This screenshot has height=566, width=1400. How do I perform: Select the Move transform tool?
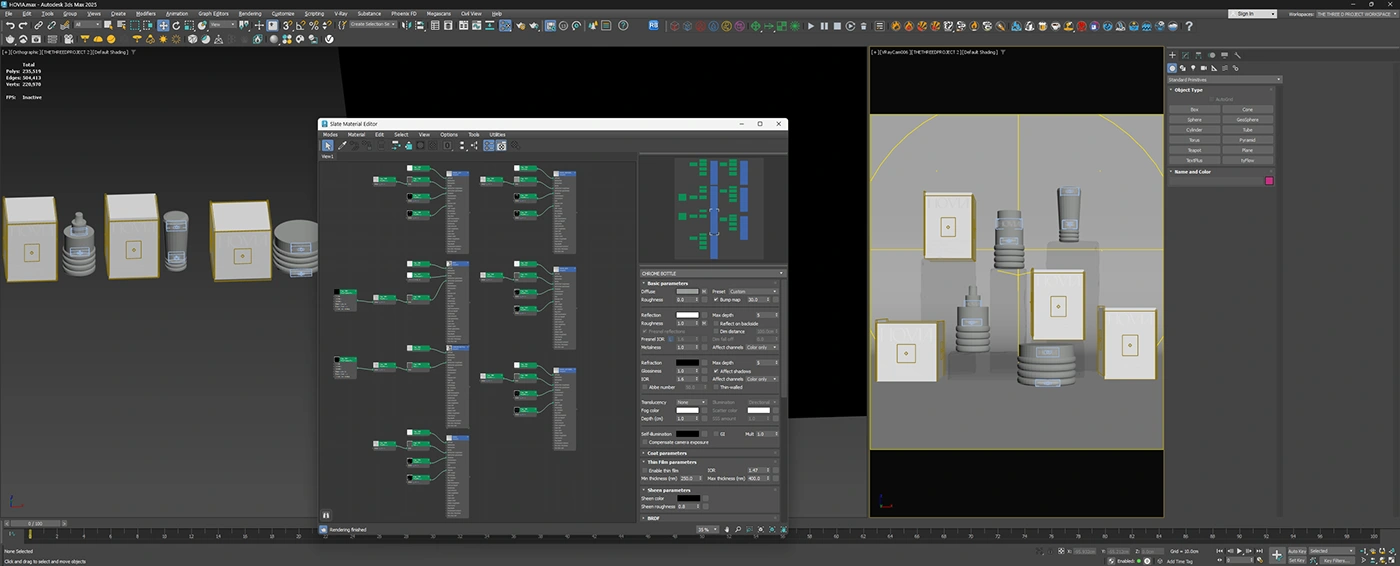(x=163, y=26)
